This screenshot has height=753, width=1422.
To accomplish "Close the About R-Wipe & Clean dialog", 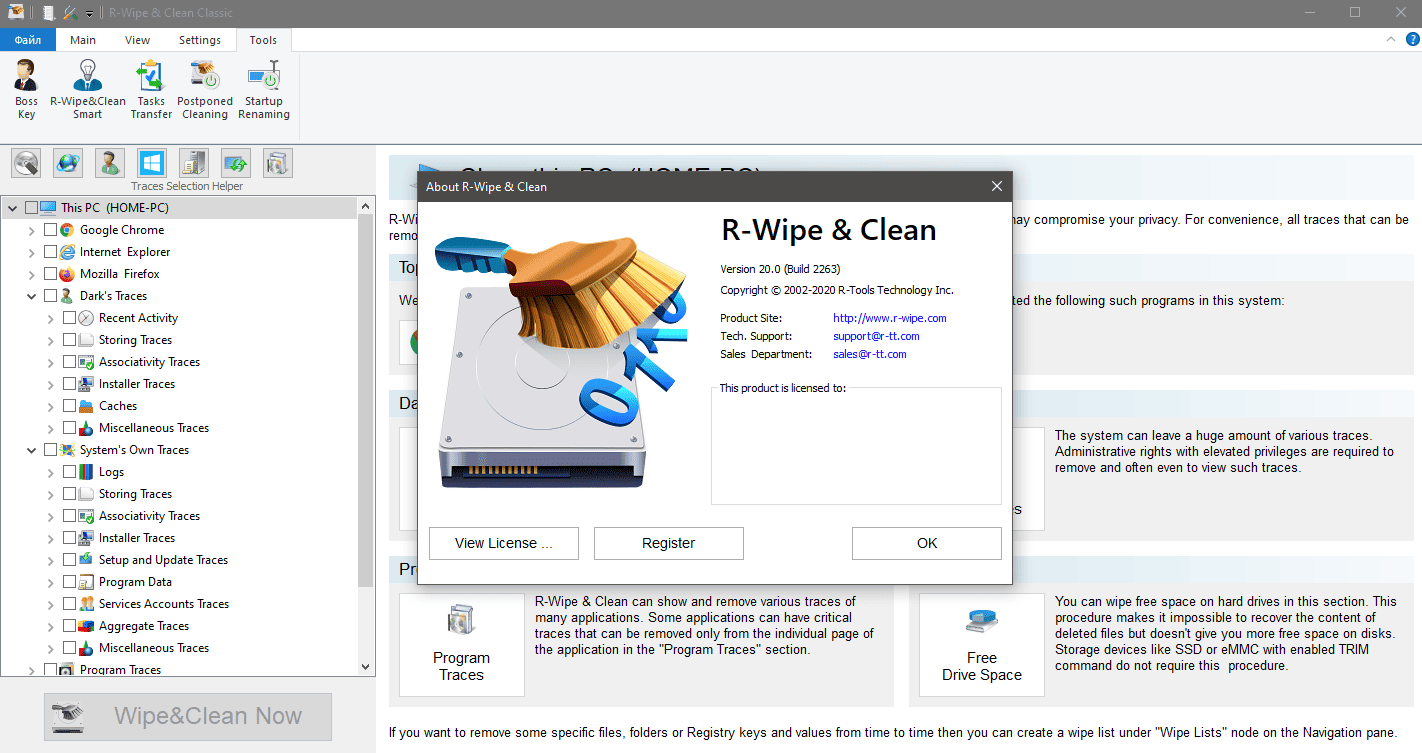I will 996,186.
